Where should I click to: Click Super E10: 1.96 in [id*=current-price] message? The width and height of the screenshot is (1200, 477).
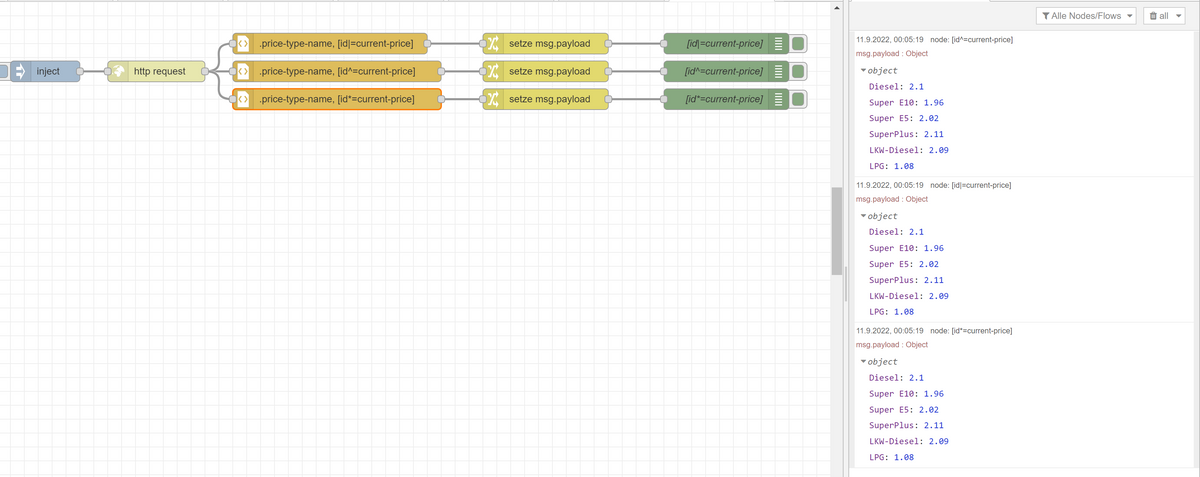point(906,393)
